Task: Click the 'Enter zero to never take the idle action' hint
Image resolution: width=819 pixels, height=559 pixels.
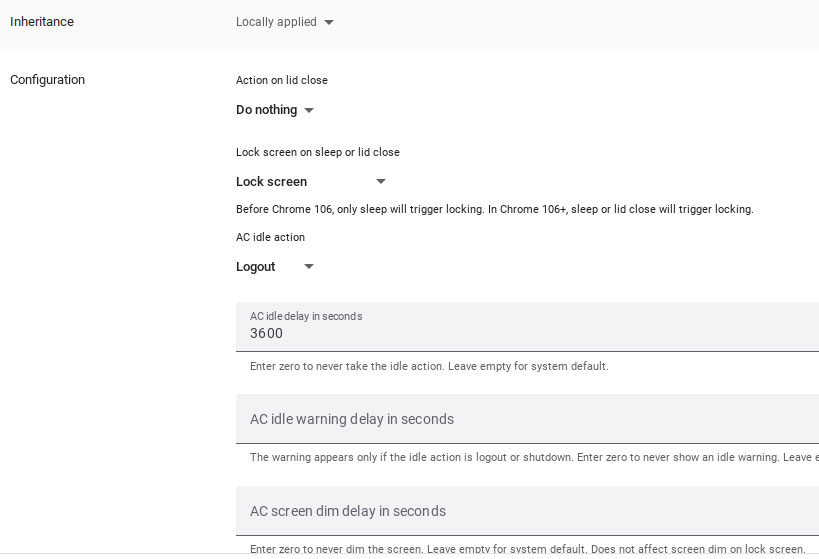Action: tap(429, 366)
